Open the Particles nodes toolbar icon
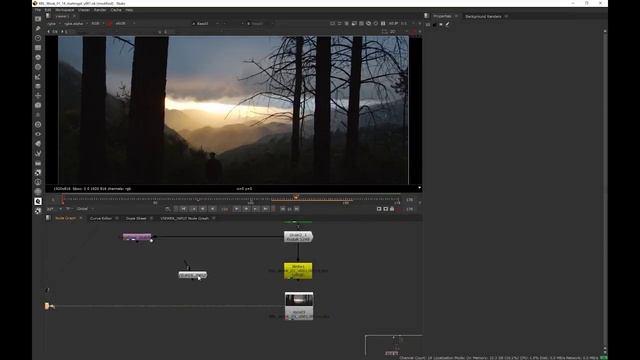The height and width of the screenshot is (360, 640). click(38, 115)
